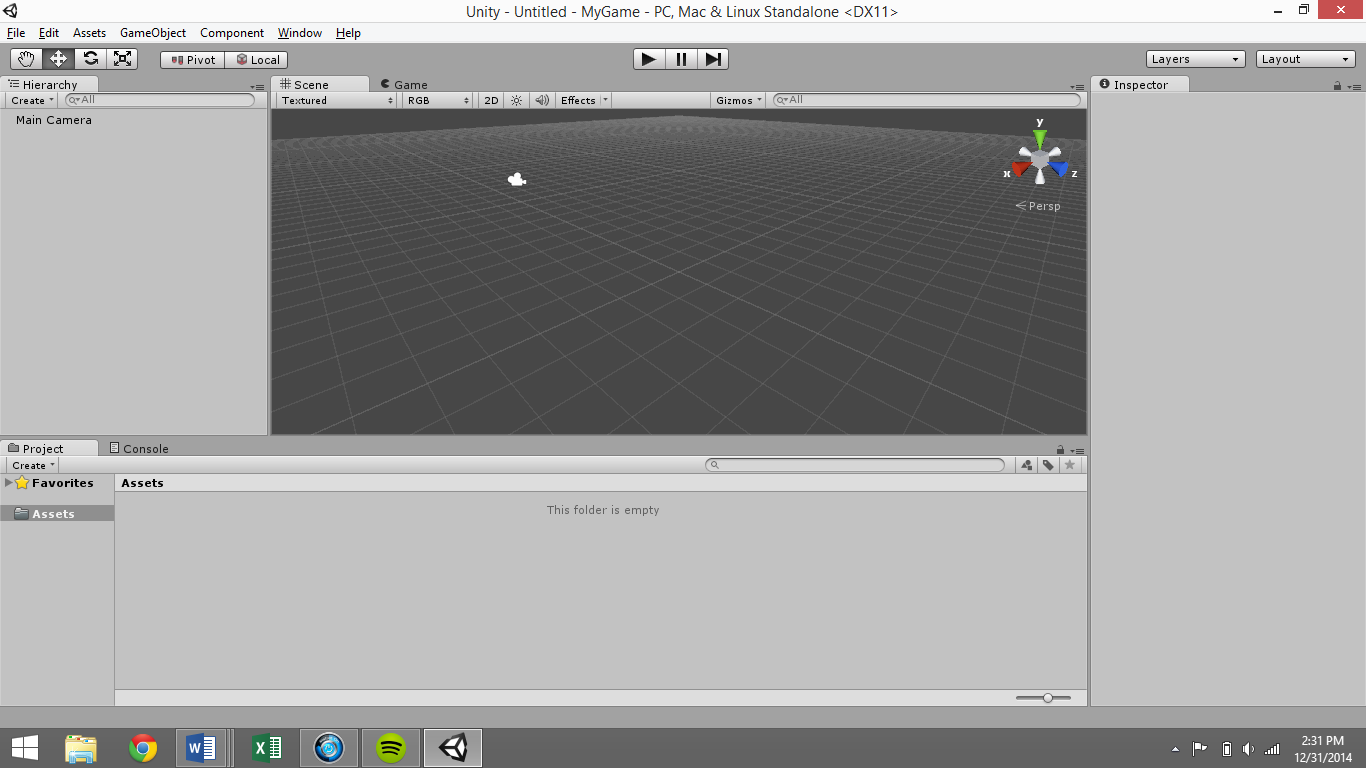Click the red X axis cone of the scene gizmo
Viewport: 1366px width, 768px height.
tap(1020, 169)
